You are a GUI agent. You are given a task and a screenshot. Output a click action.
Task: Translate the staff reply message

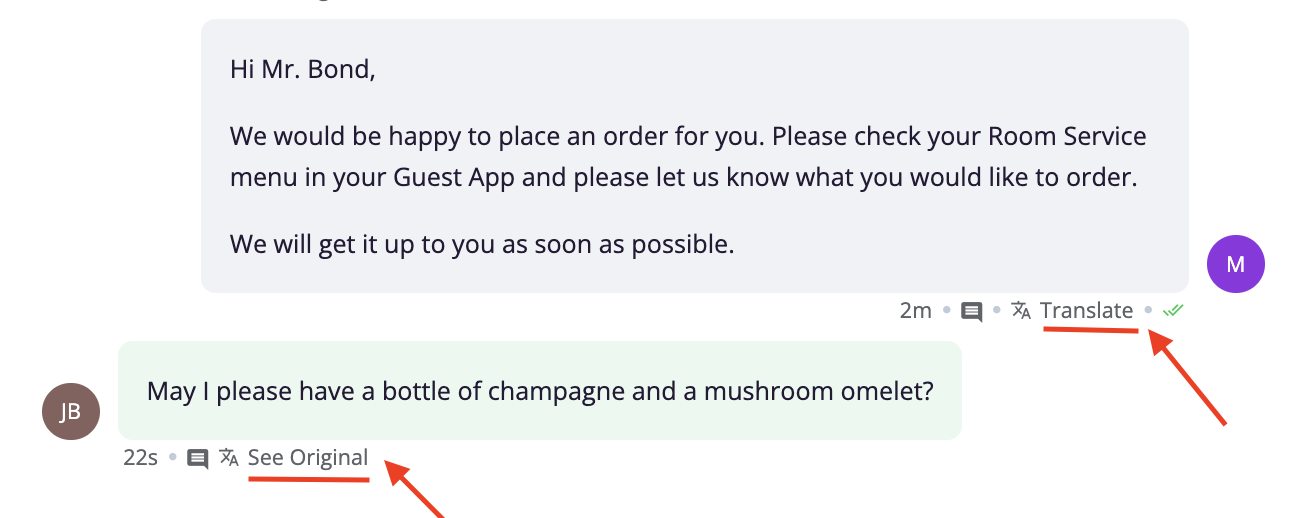[1087, 310]
